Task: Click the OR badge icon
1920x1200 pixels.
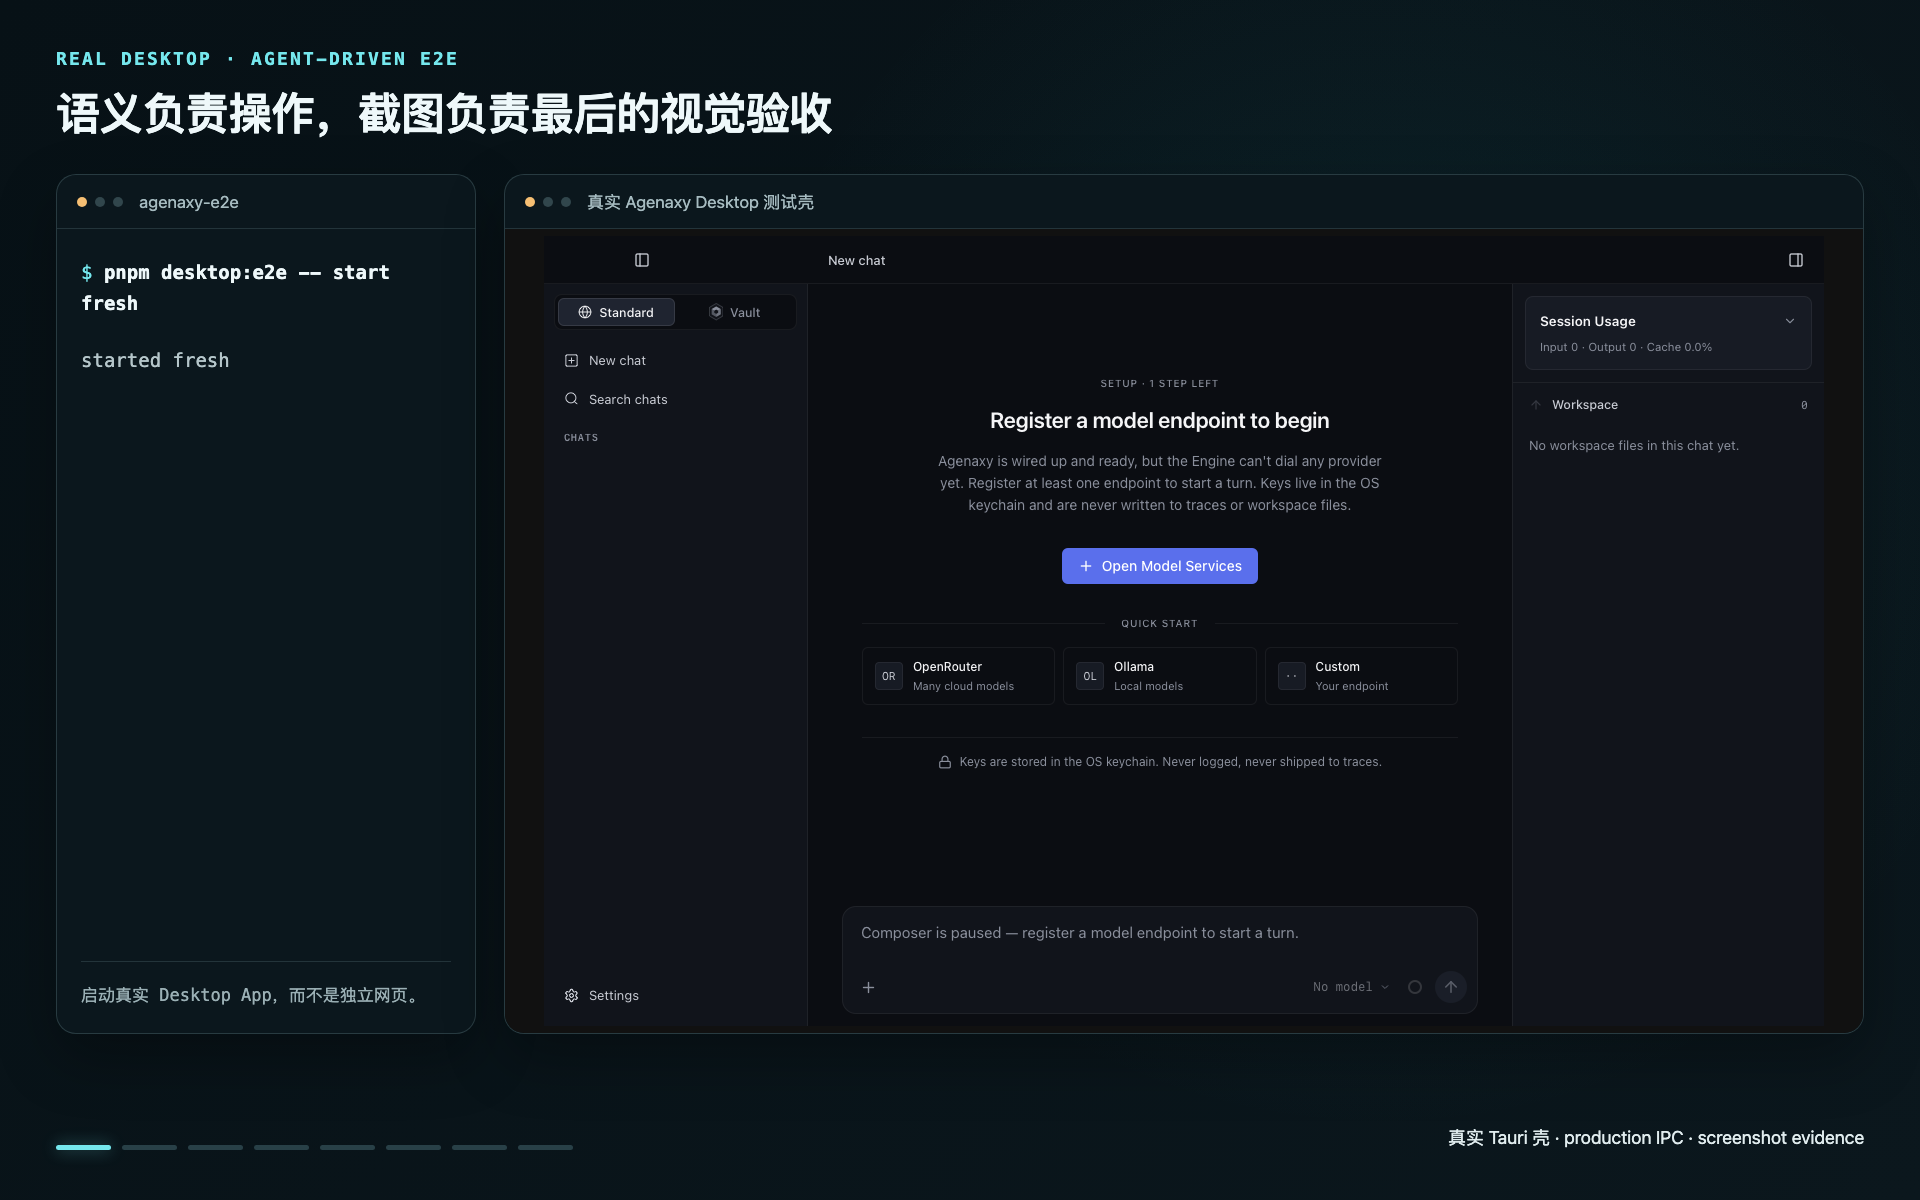Action: pos(889,676)
